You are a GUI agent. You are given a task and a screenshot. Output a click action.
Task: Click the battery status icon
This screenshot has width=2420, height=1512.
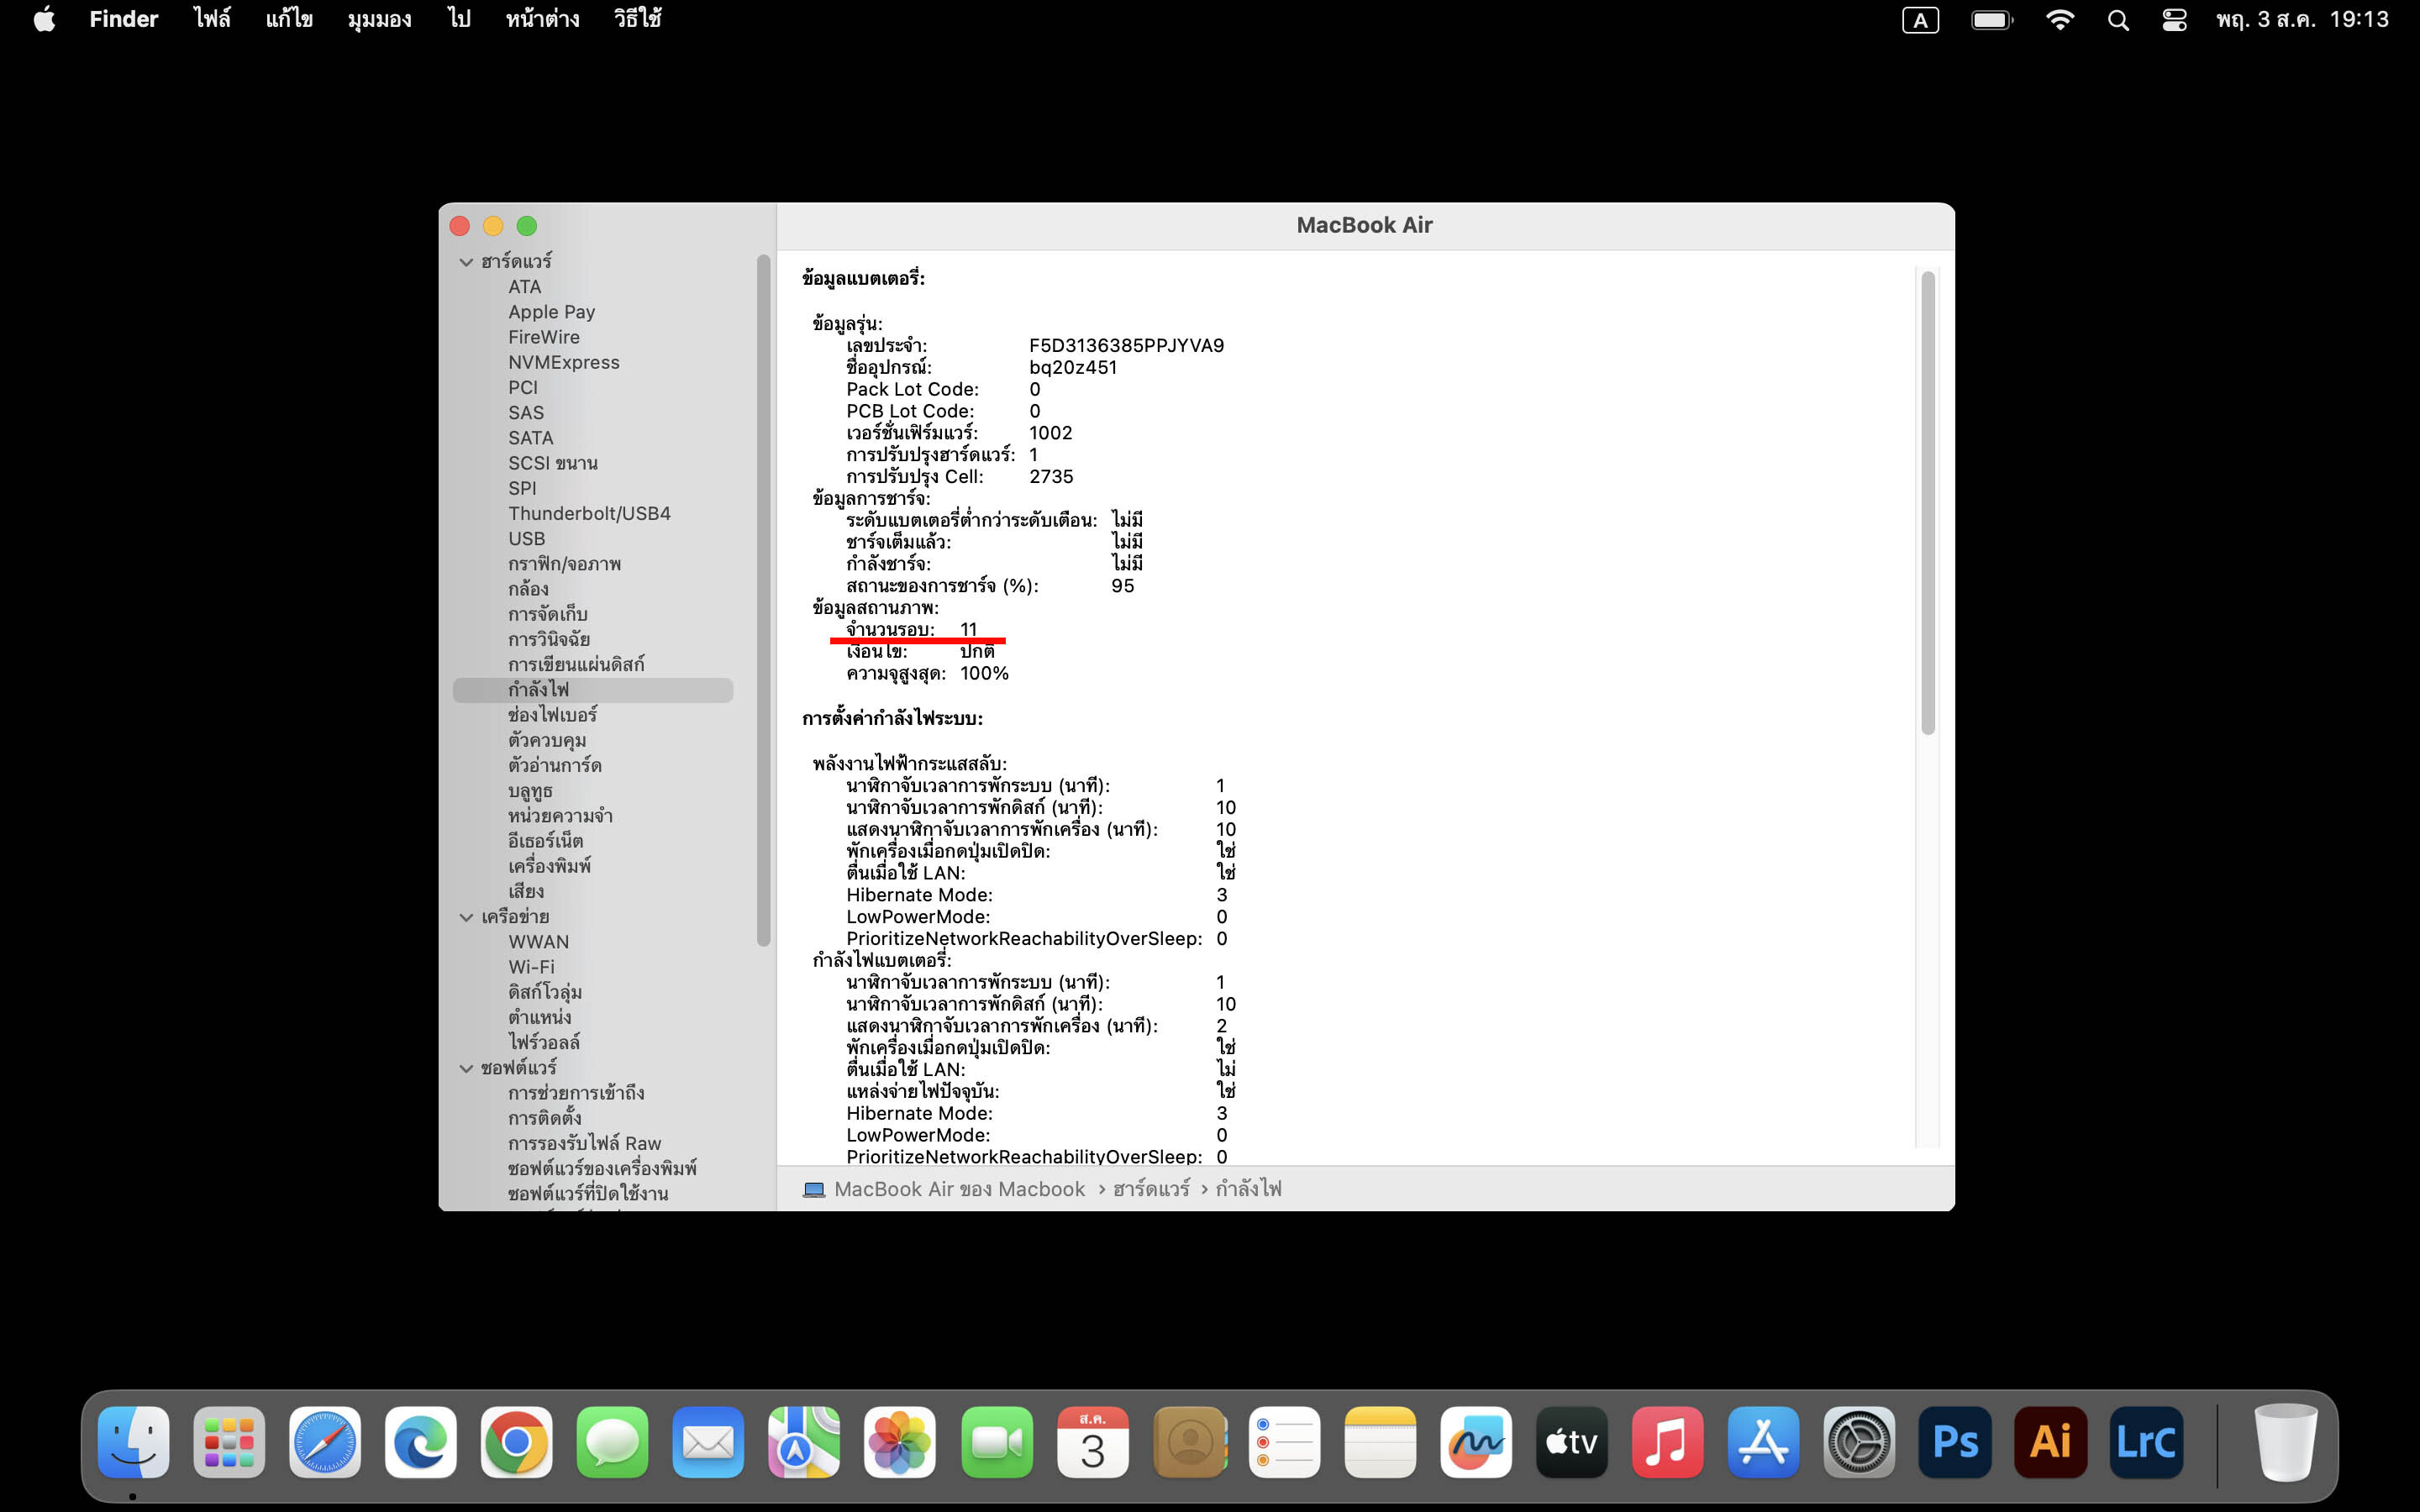pyautogui.click(x=1992, y=20)
